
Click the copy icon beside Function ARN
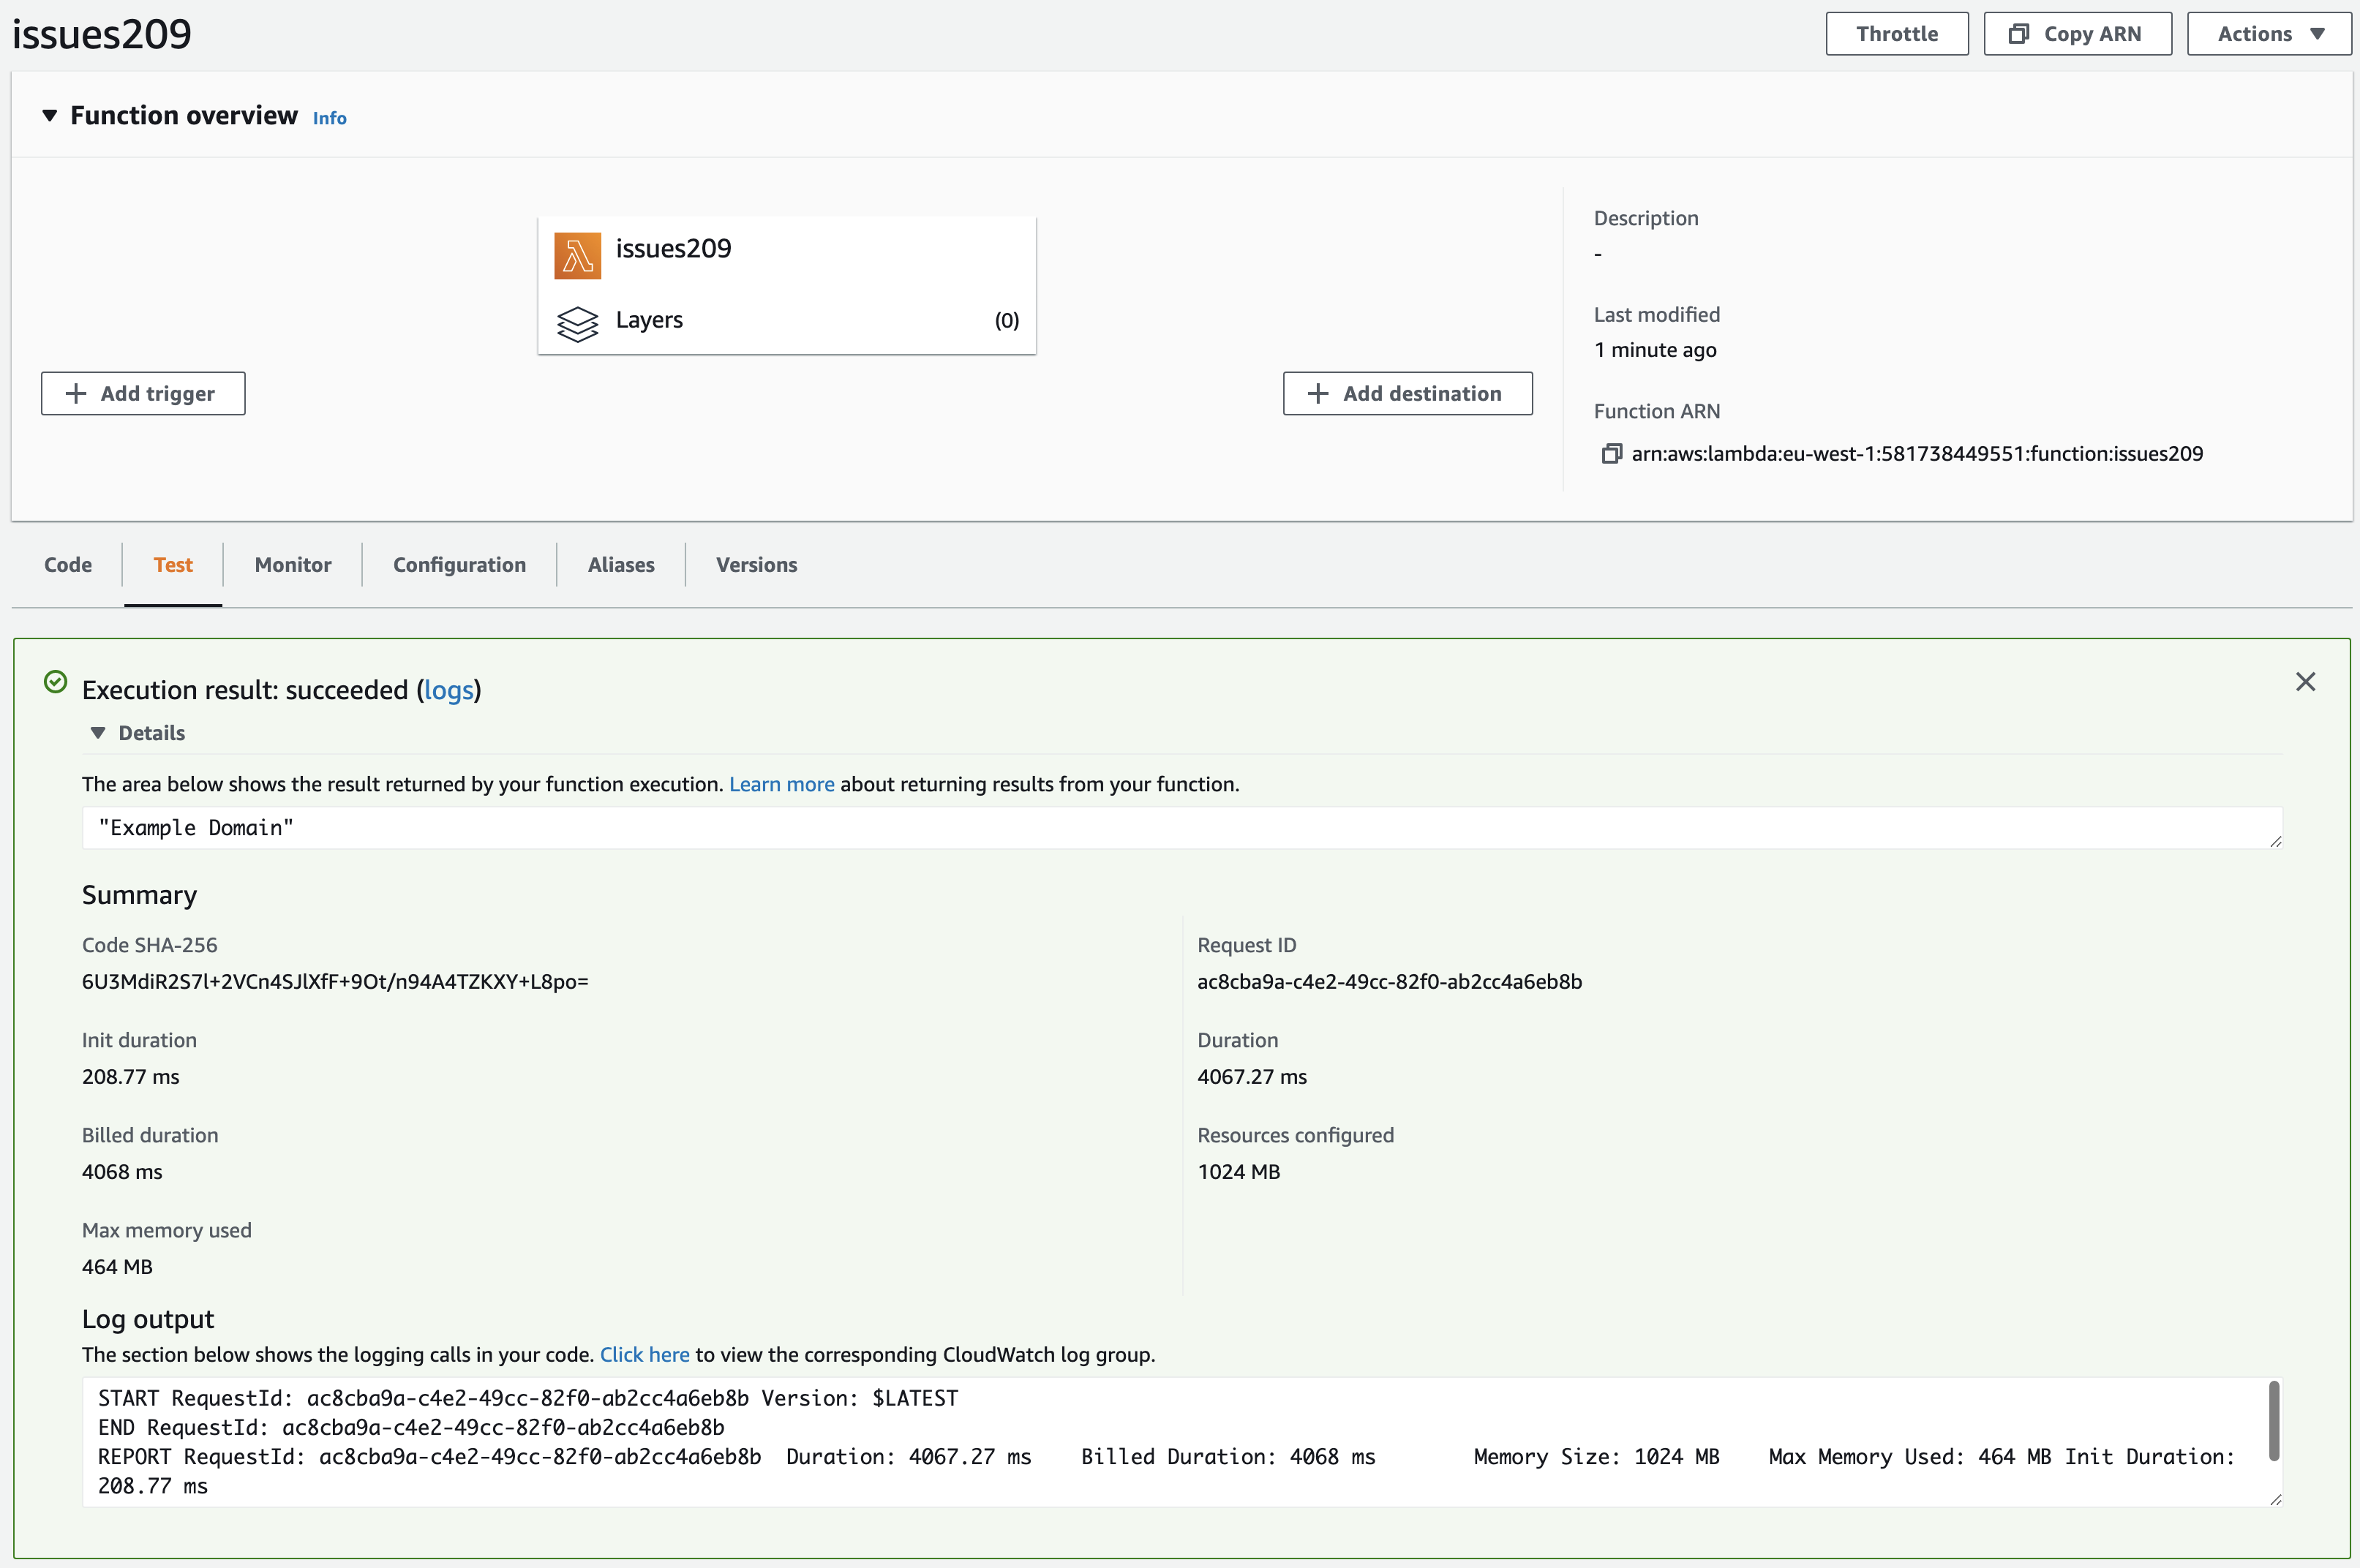(1611, 454)
